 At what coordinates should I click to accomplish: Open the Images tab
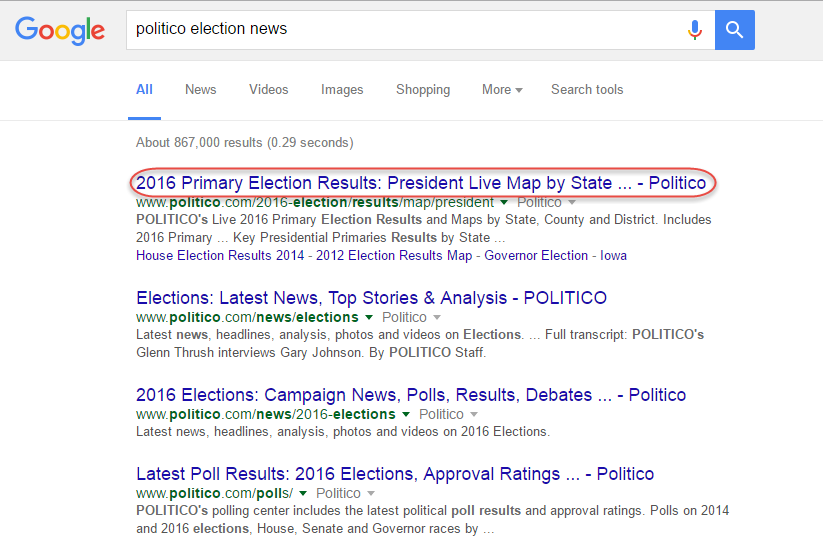pos(342,90)
